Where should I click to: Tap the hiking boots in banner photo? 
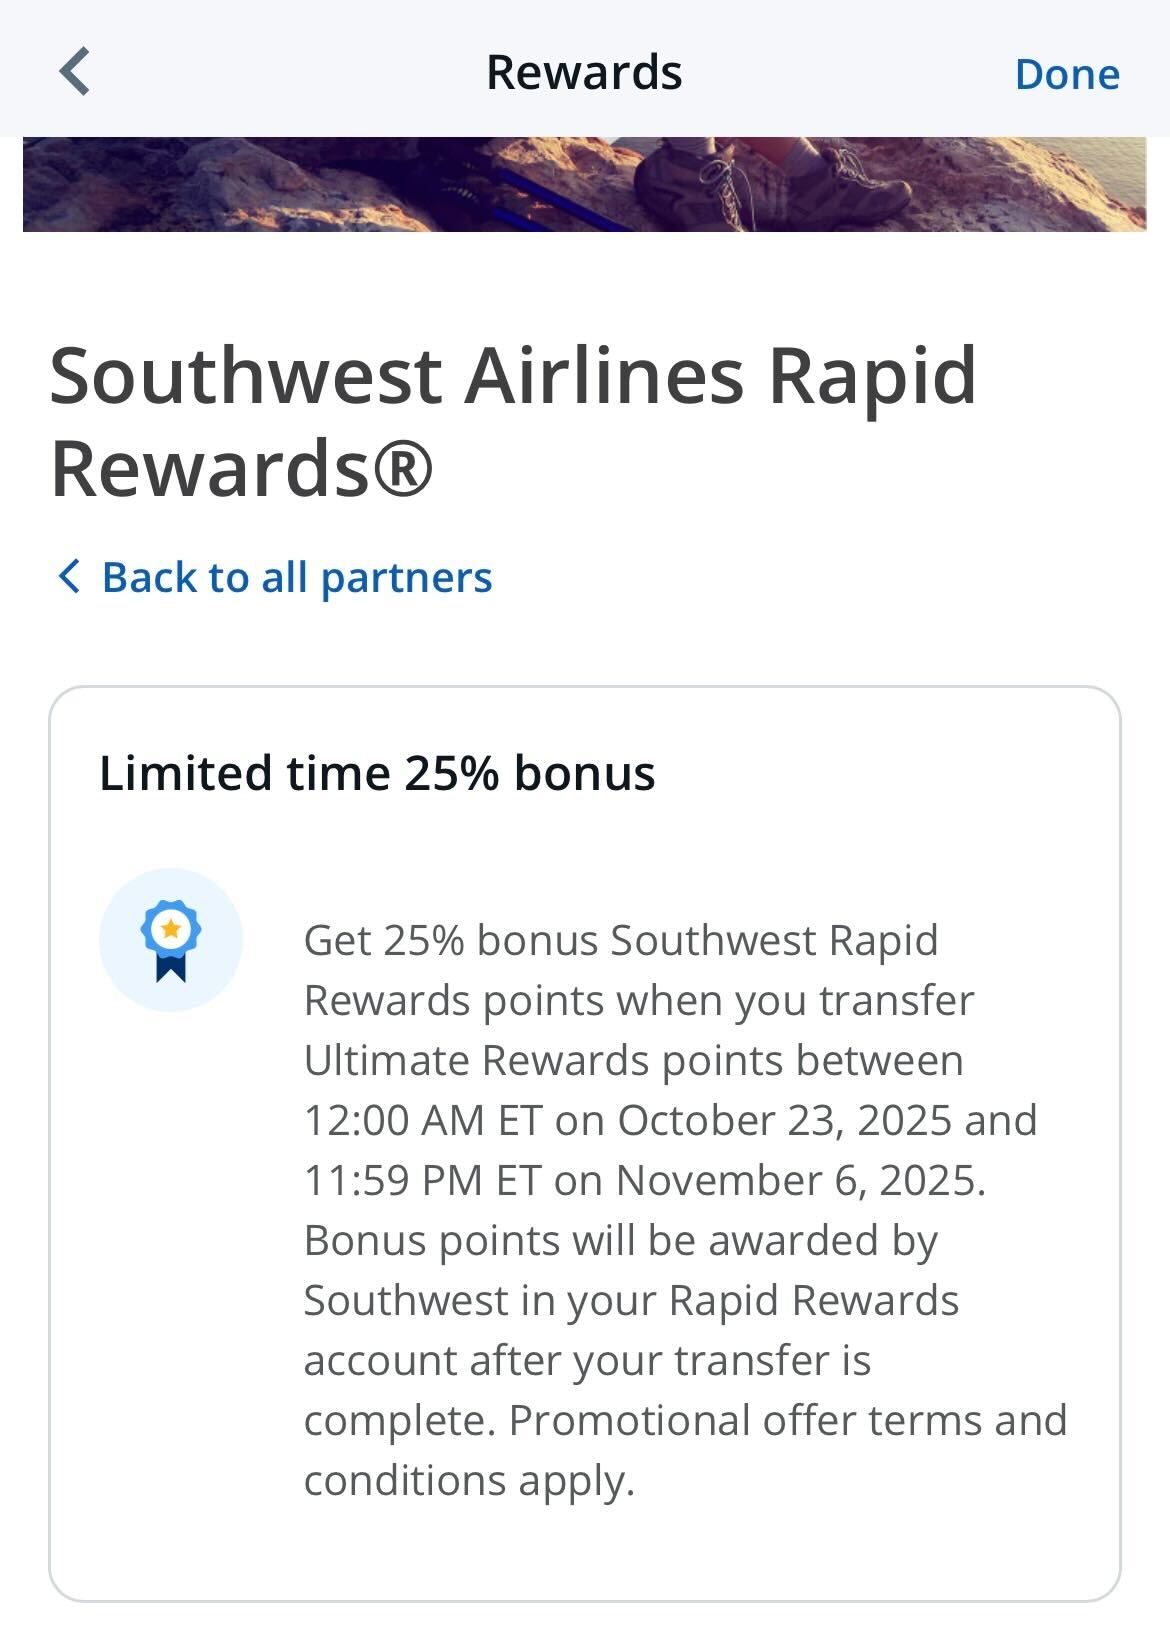(x=770, y=183)
